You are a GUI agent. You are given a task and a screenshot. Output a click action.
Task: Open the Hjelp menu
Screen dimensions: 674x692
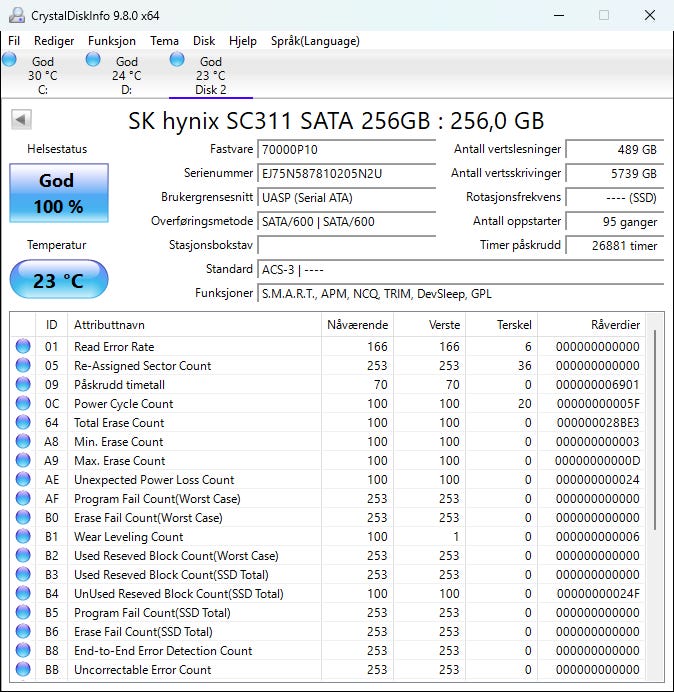(243, 41)
